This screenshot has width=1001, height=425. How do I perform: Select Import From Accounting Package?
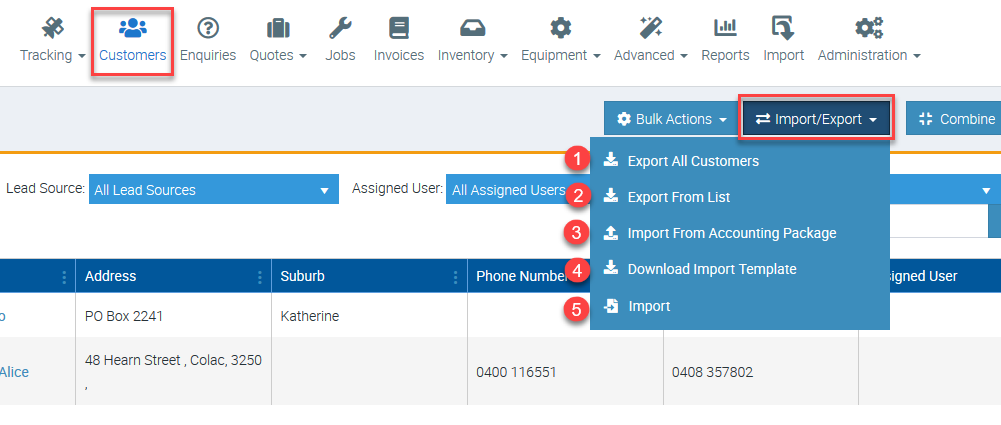pos(731,233)
